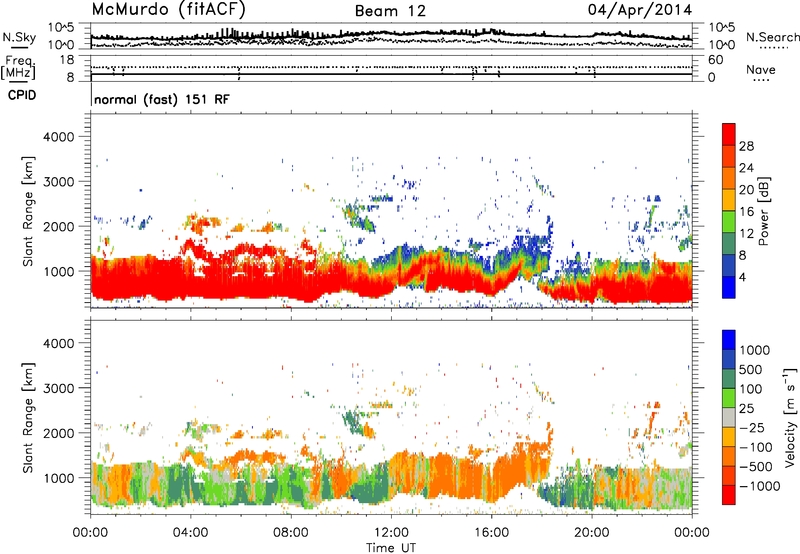This screenshot has width=800, height=554.
Task: Click the "Velocity [m s-1]" color bar title
Action: [790, 417]
